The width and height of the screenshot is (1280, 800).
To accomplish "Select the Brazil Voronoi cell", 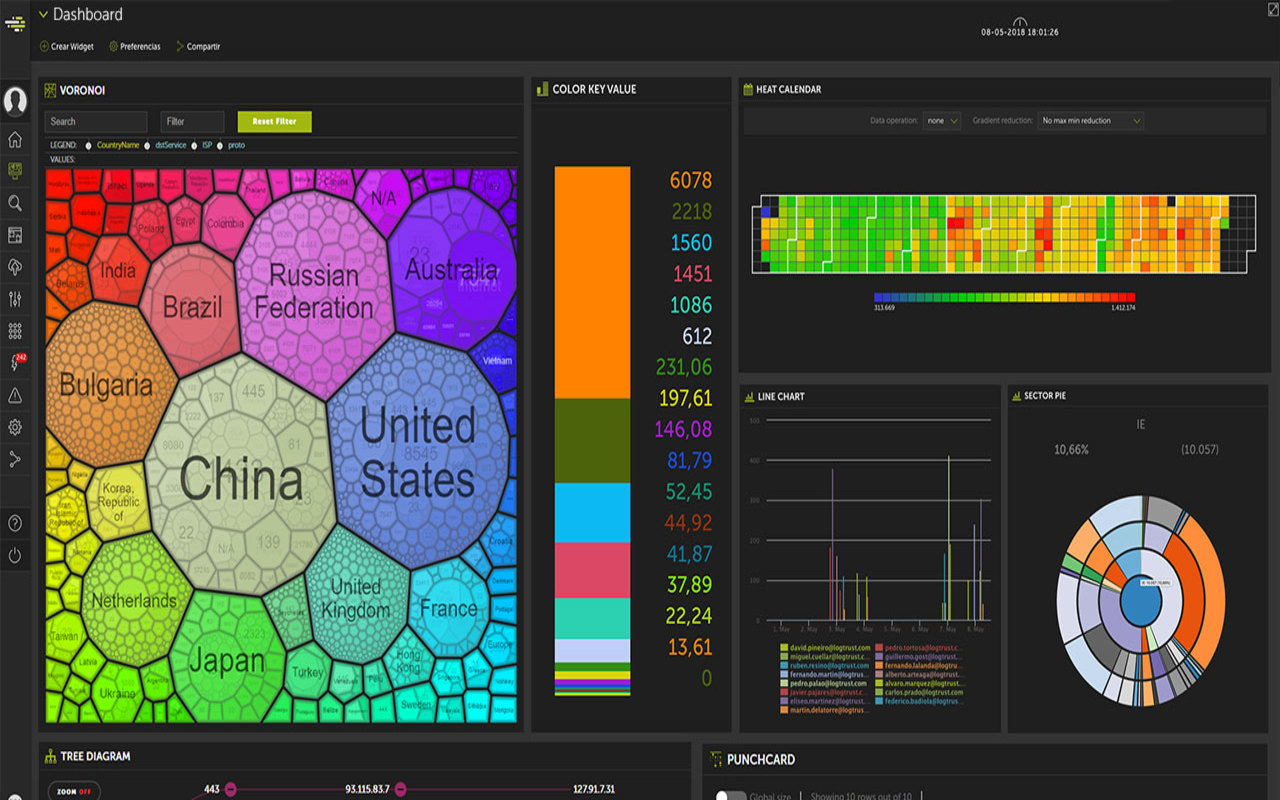I will [x=192, y=306].
